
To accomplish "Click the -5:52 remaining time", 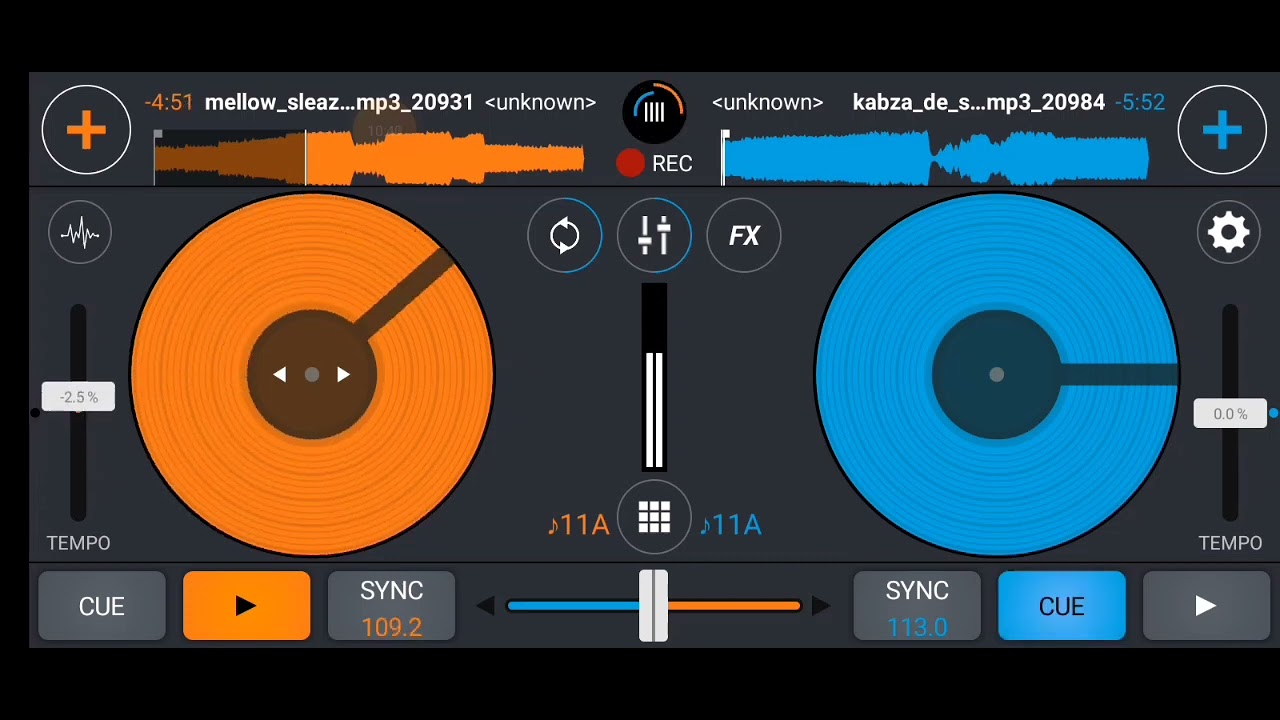I will coord(1140,103).
